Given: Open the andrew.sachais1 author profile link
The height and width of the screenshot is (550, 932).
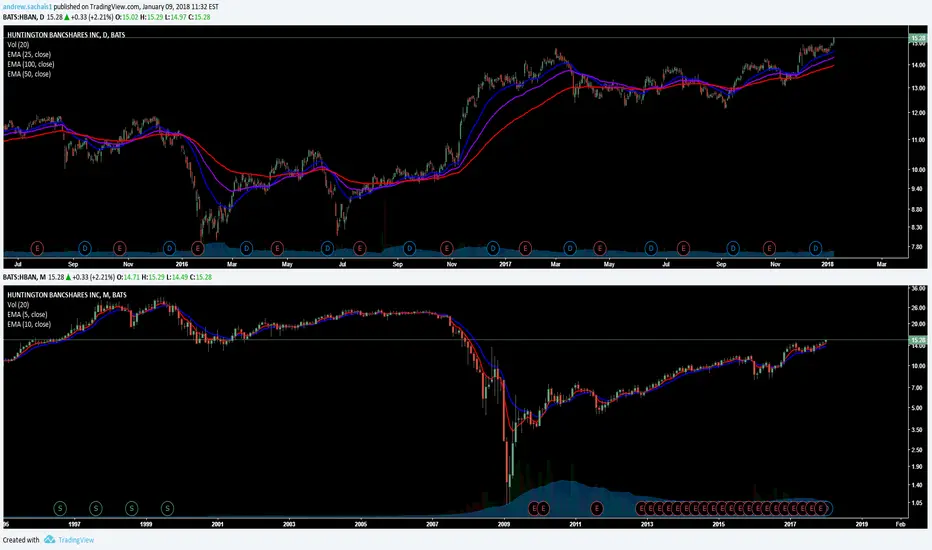Looking at the screenshot, I should pos(27,7).
